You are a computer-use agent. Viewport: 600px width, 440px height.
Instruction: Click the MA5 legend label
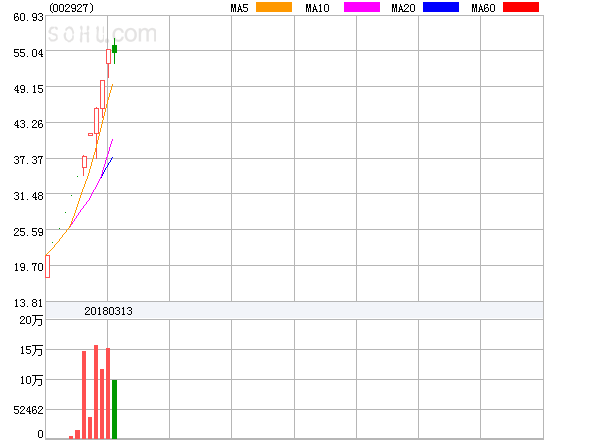click(x=239, y=8)
